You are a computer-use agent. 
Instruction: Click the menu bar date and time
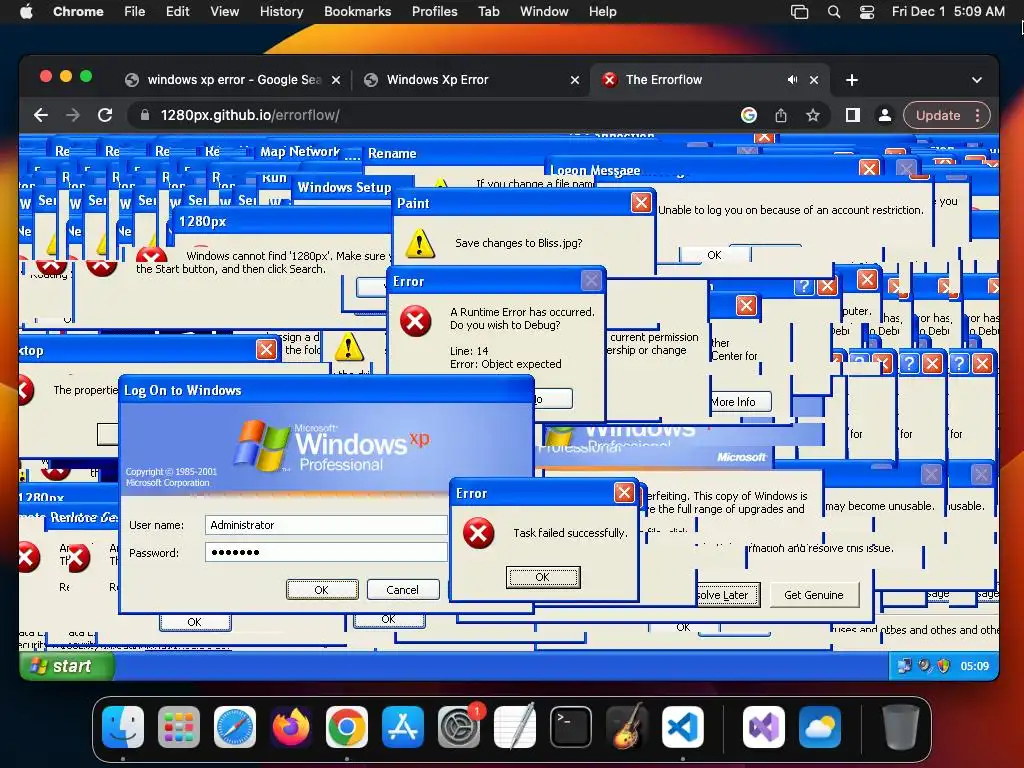(x=948, y=11)
